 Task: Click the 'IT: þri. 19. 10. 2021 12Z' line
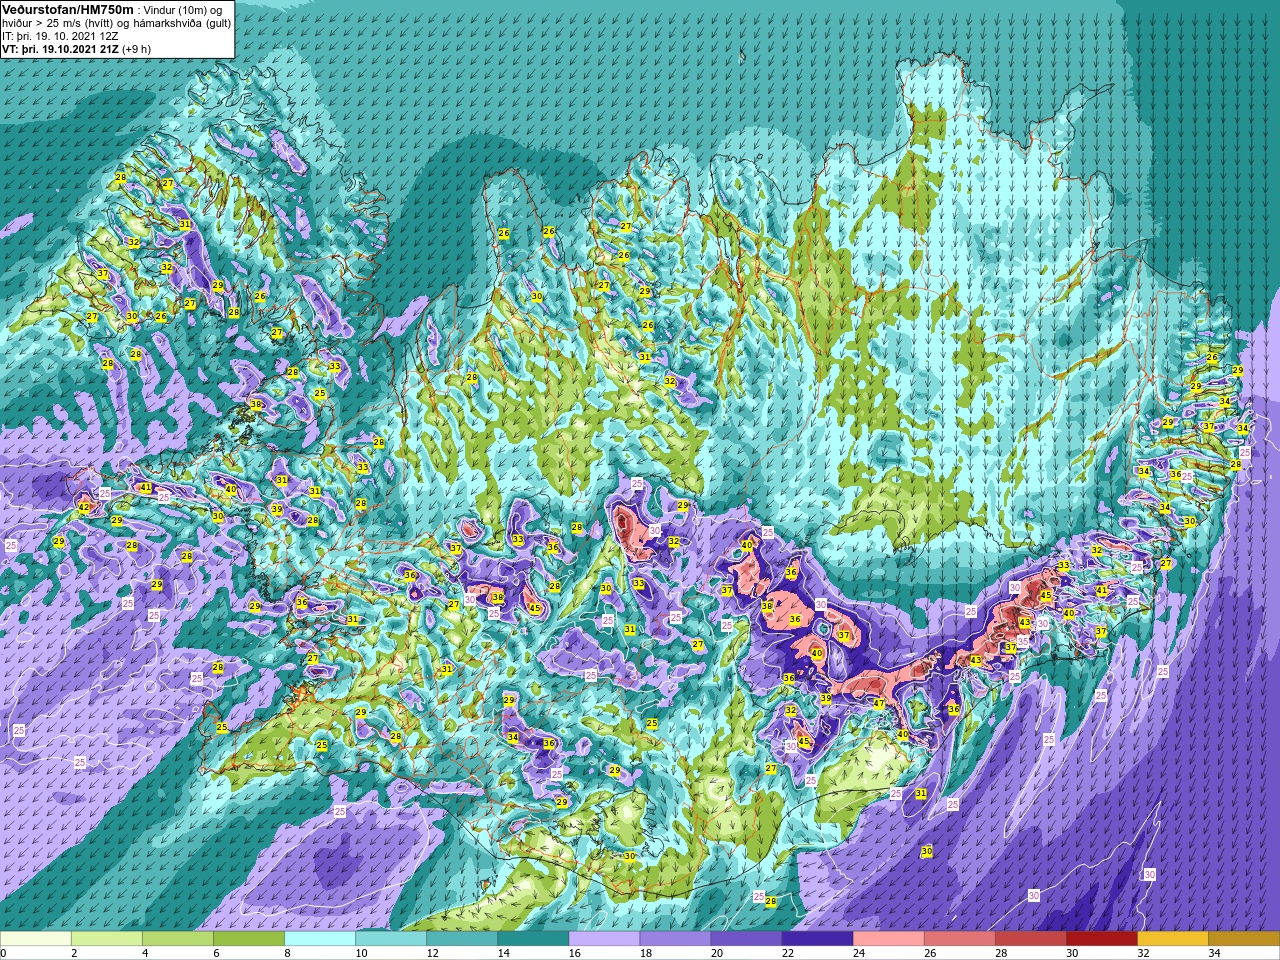tap(59, 35)
